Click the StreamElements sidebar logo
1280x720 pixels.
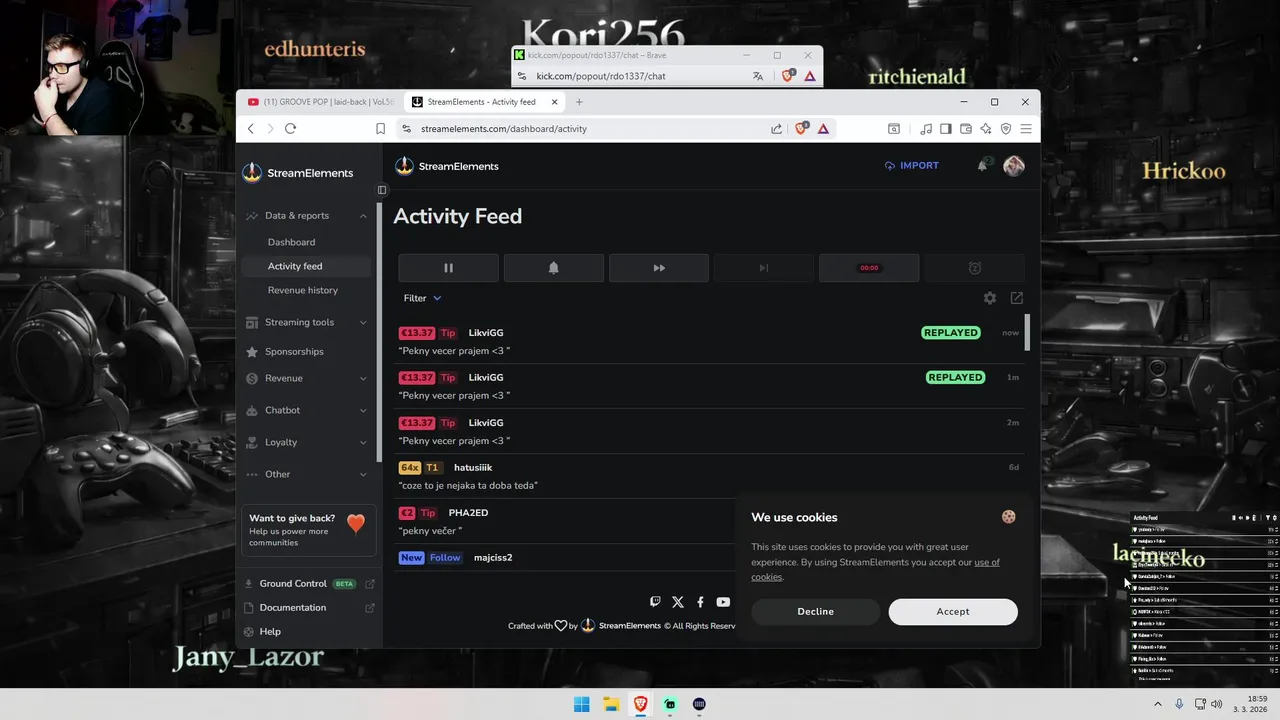point(298,173)
